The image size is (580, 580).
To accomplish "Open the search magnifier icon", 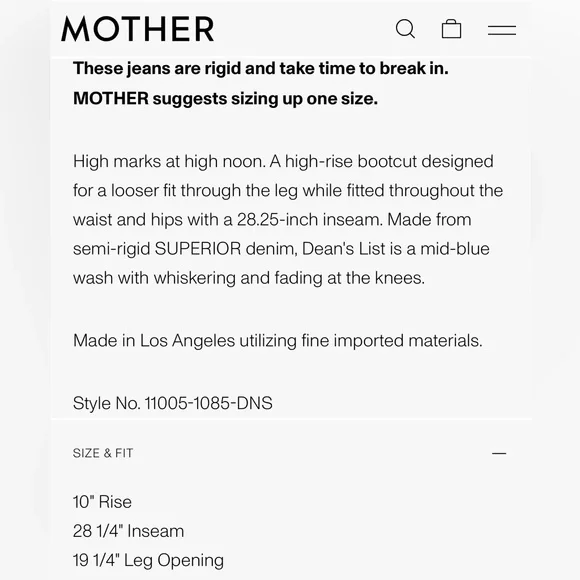I will tap(405, 29).
